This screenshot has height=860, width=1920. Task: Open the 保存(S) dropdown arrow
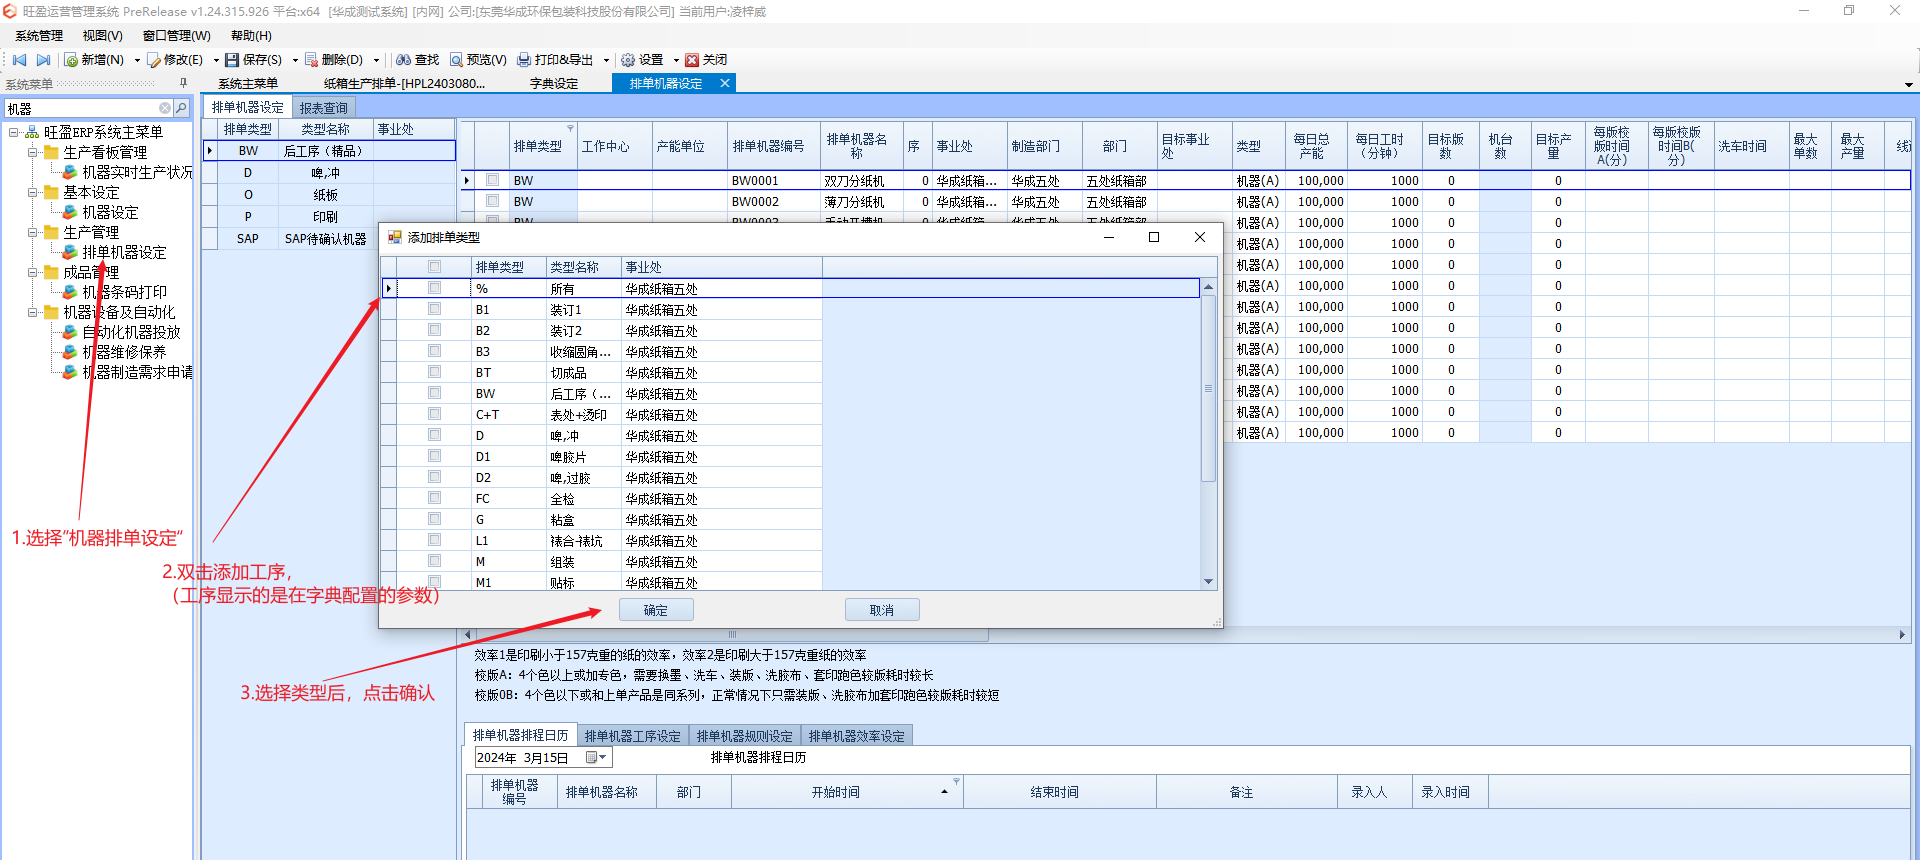click(295, 60)
